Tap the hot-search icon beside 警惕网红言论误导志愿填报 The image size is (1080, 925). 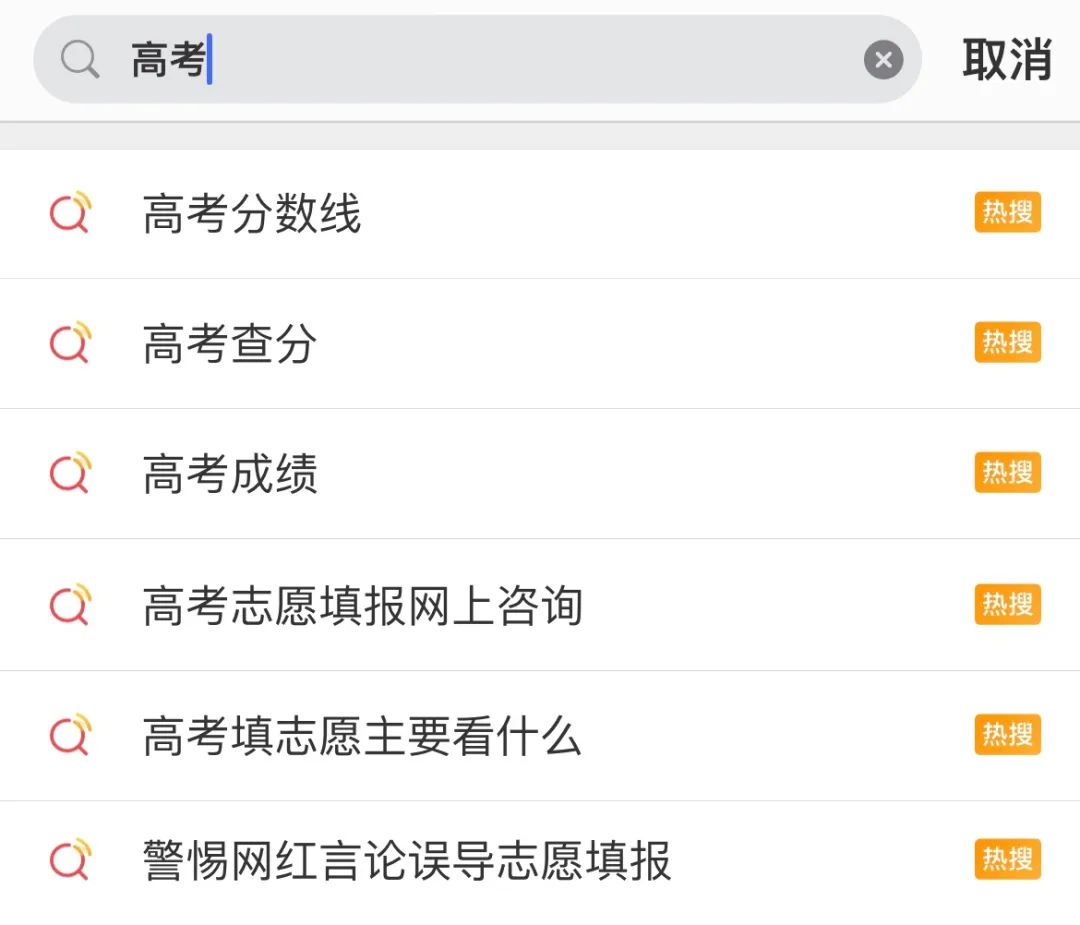pyautogui.click(x=69, y=860)
